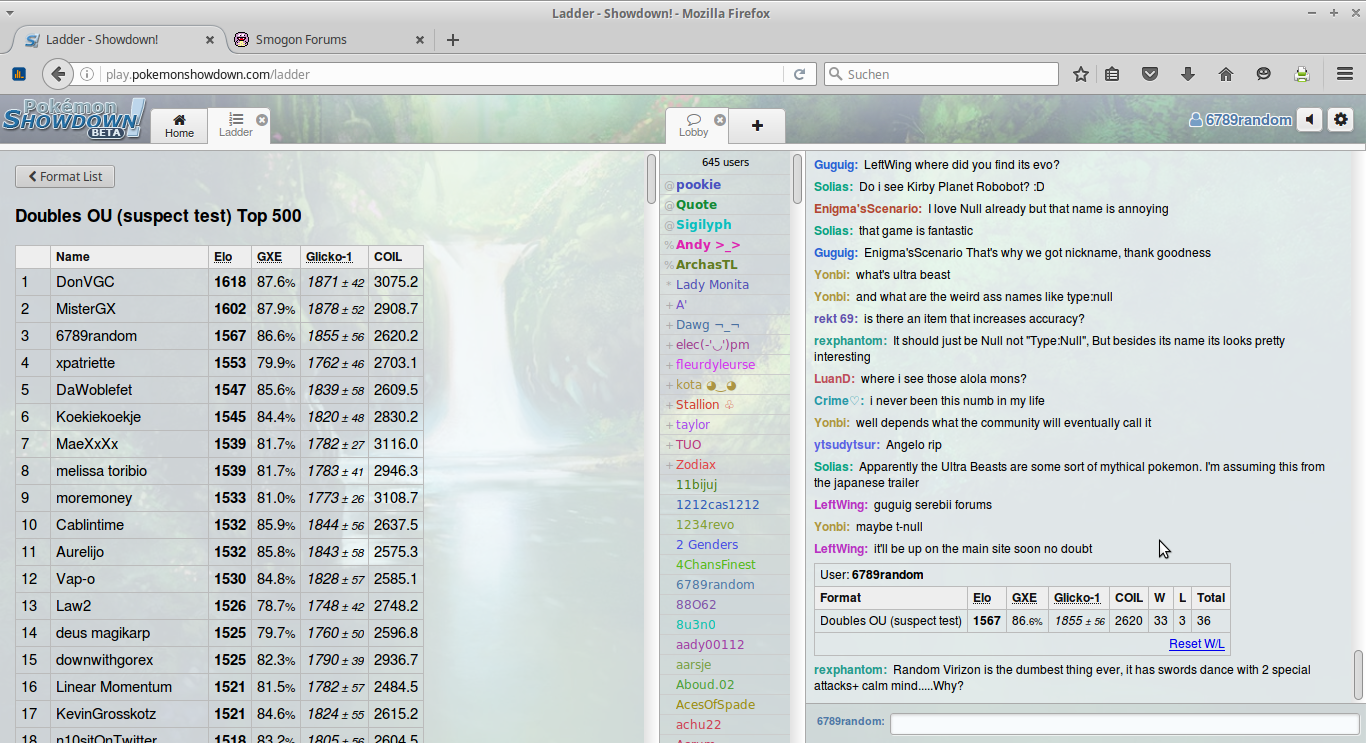The image size is (1366, 743).
Task: Click the Format List back button
Action: click(65, 177)
